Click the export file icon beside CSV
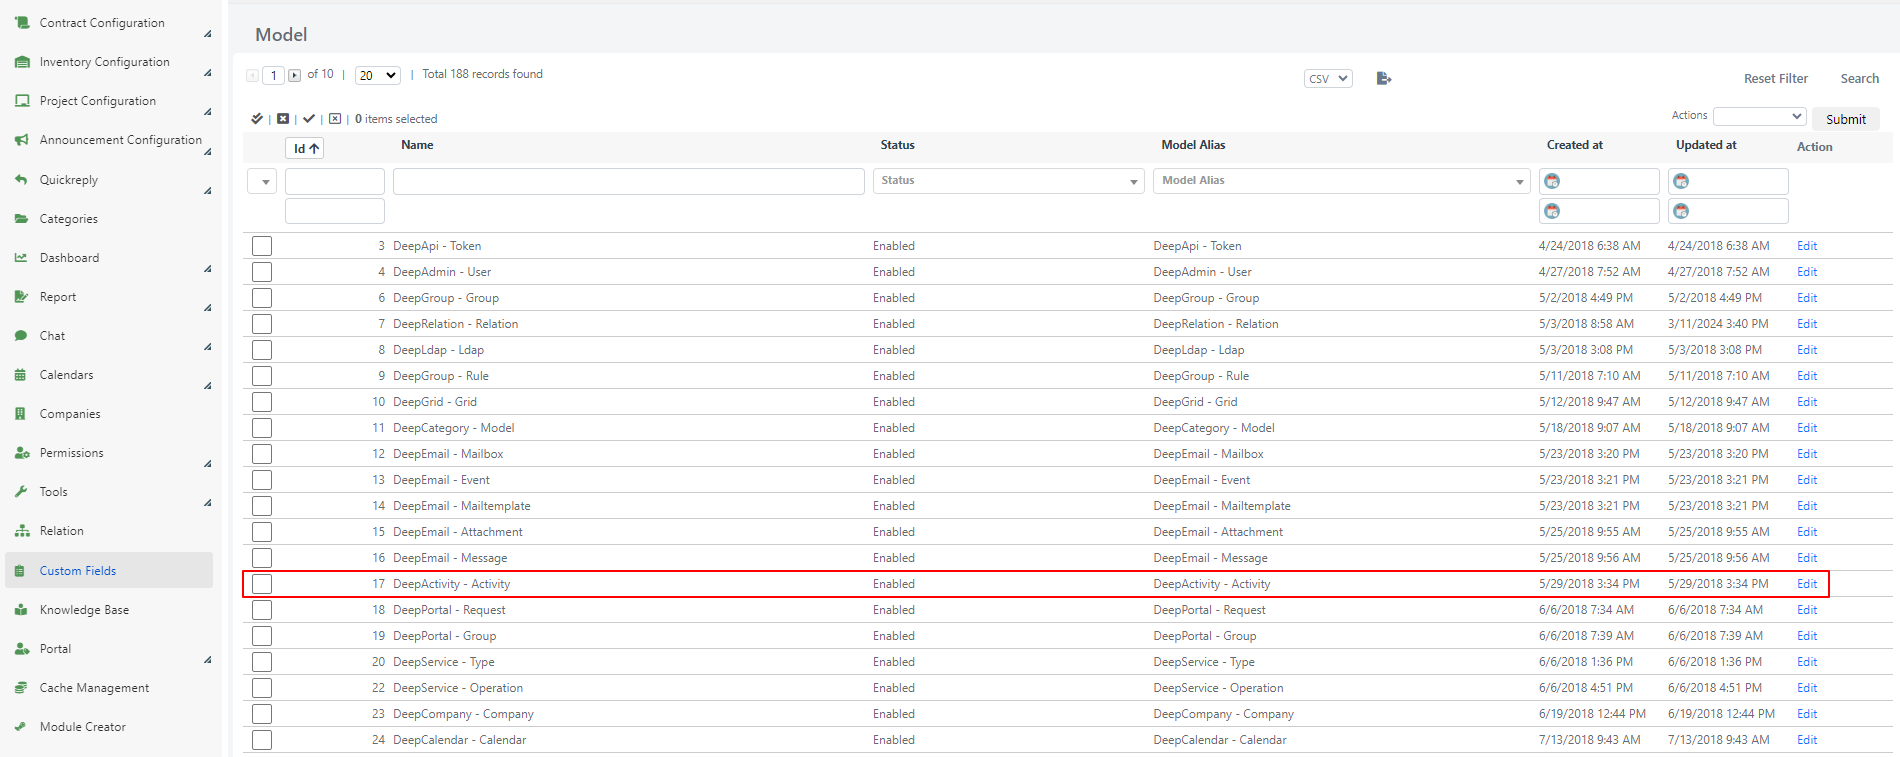The height and width of the screenshot is (757, 1900). click(1384, 78)
